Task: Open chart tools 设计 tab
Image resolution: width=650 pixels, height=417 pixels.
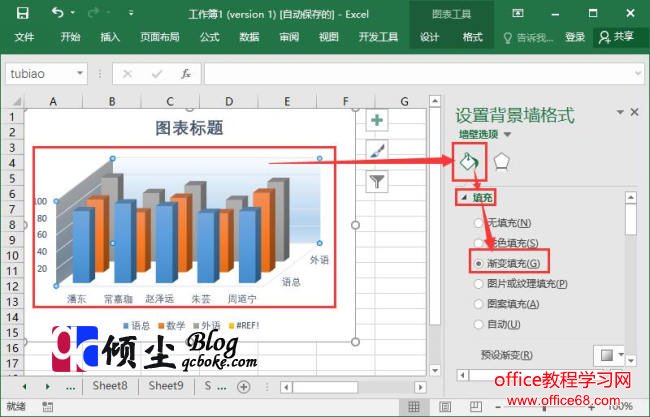Action: 429,37
